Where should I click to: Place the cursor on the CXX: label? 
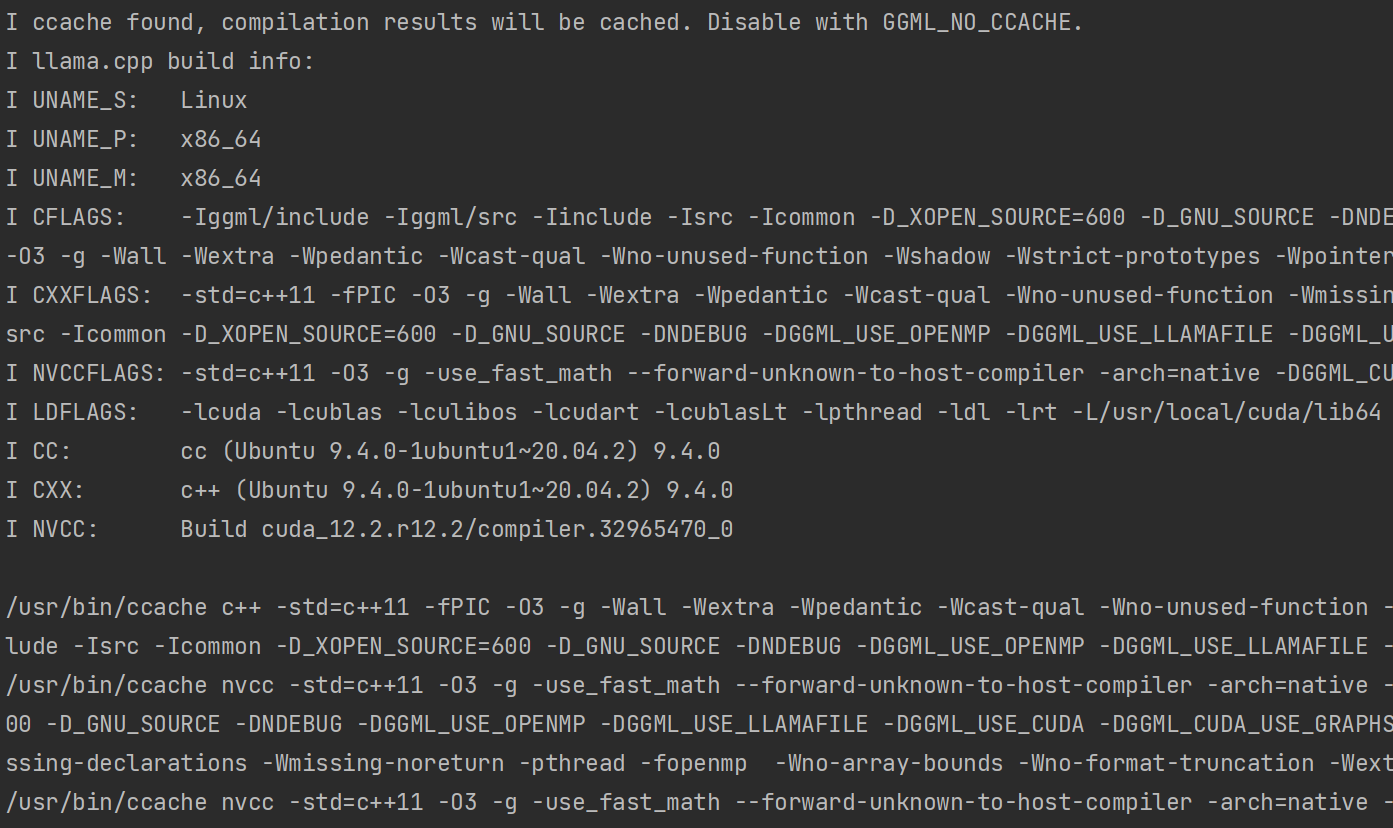[59, 490]
